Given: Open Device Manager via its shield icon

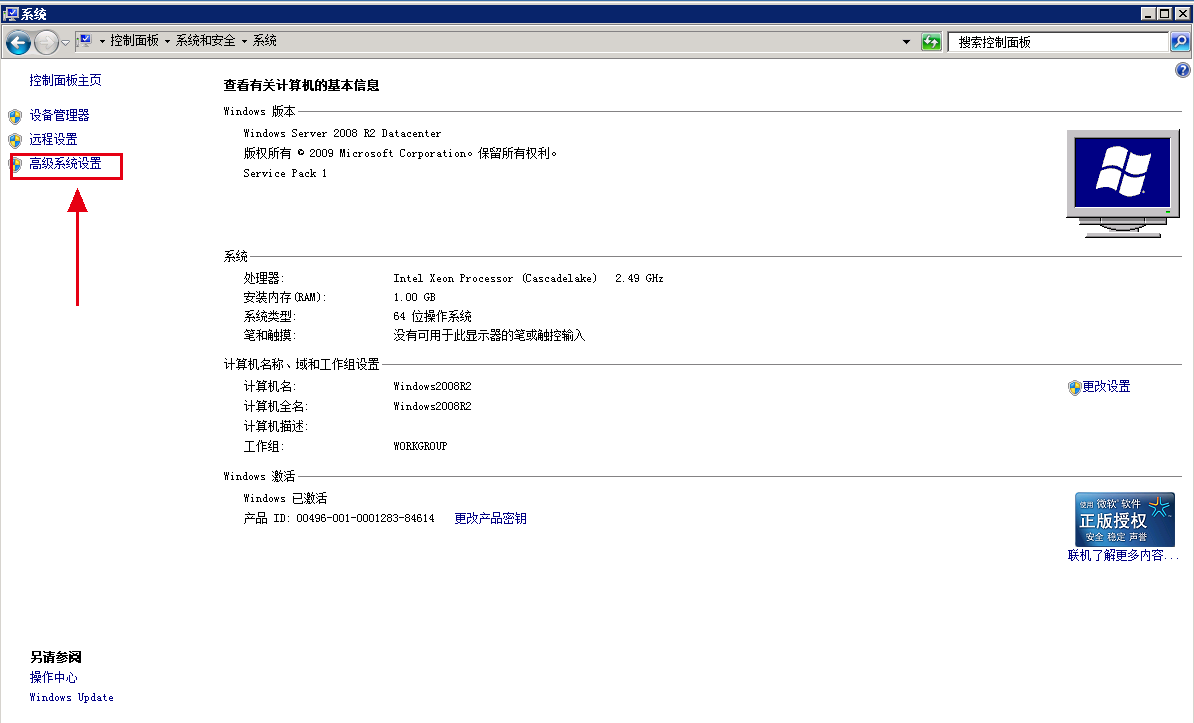Looking at the screenshot, I should (x=17, y=114).
